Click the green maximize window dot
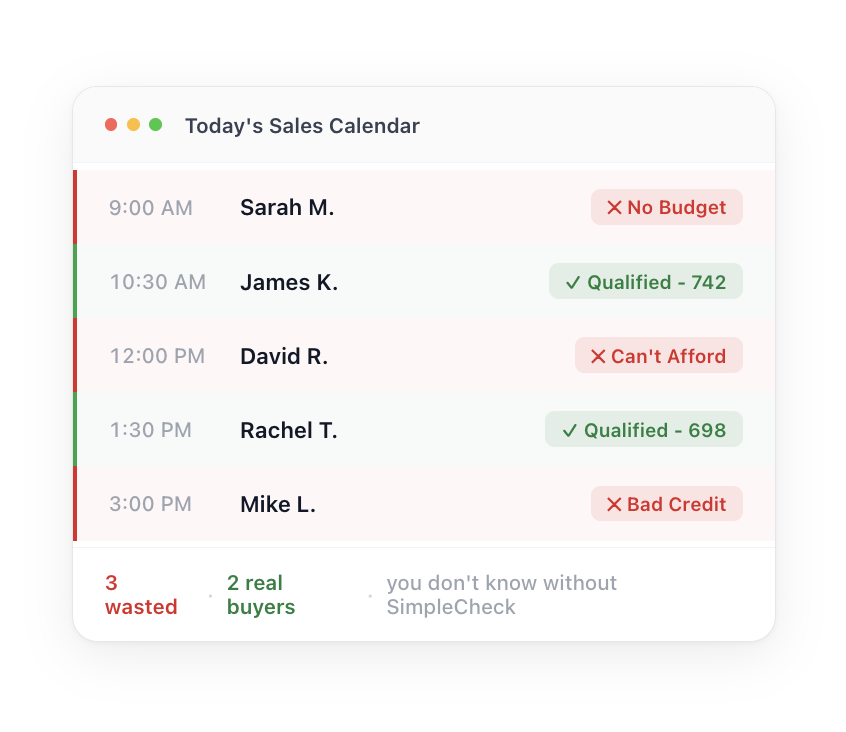Image resolution: width=846 pixels, height=732 pixels. (x=155, y=125)
